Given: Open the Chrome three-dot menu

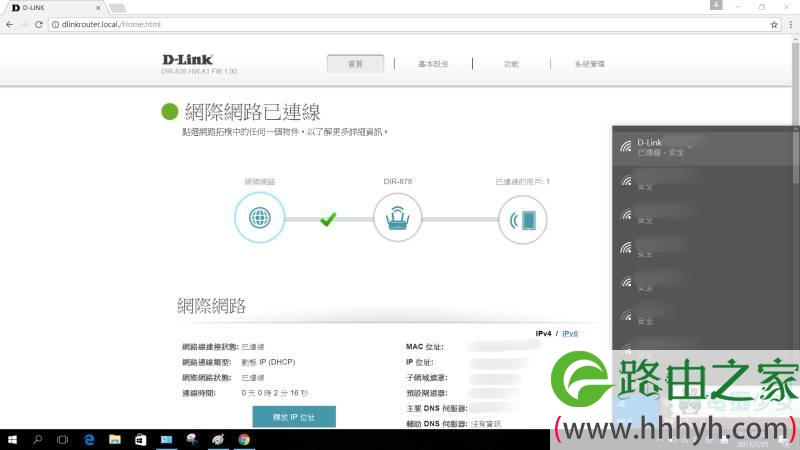Looking at the screenshot, I should [790, 24].
